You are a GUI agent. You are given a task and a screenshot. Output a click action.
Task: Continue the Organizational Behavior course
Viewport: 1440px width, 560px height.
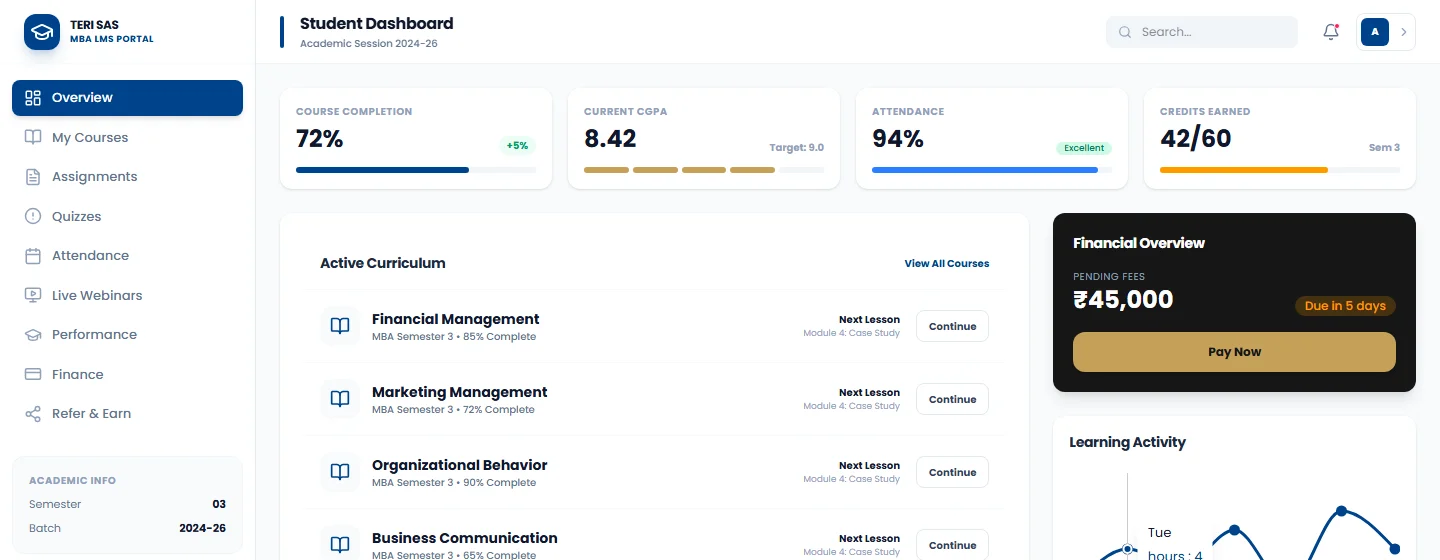pos(952,472)
